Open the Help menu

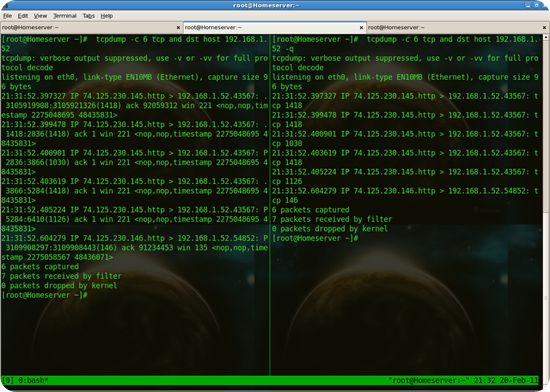tap(107, 16)
